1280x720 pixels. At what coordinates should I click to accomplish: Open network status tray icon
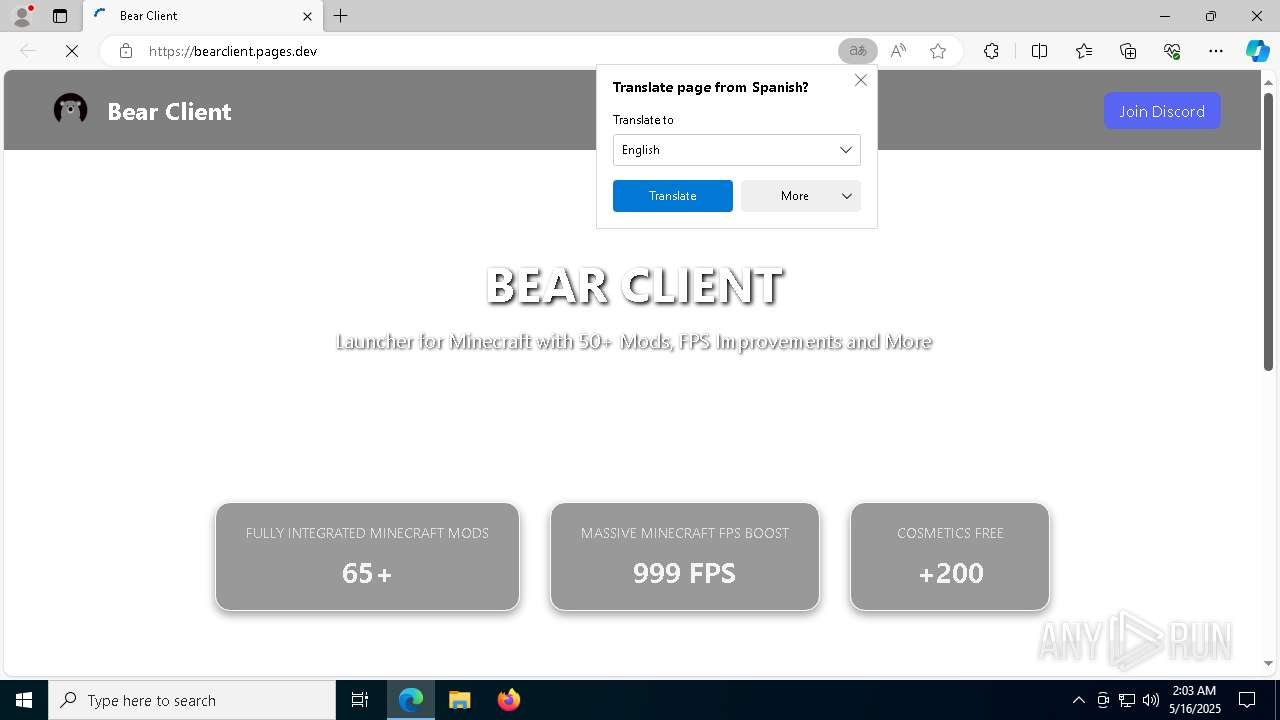1127,700
